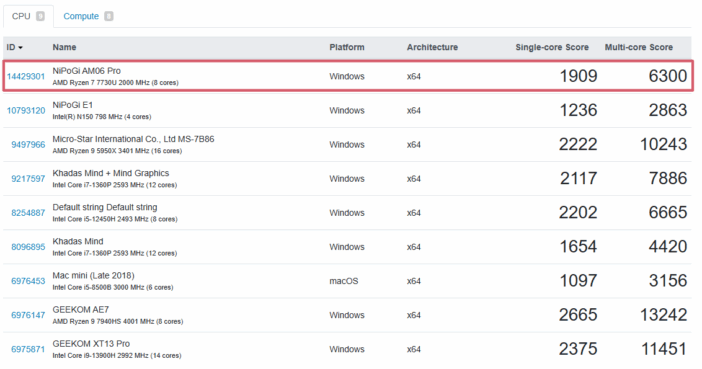The width and height of the screenshot is (702, 369).
Task: Click multi-core score 2863
Action: (668, 110)
